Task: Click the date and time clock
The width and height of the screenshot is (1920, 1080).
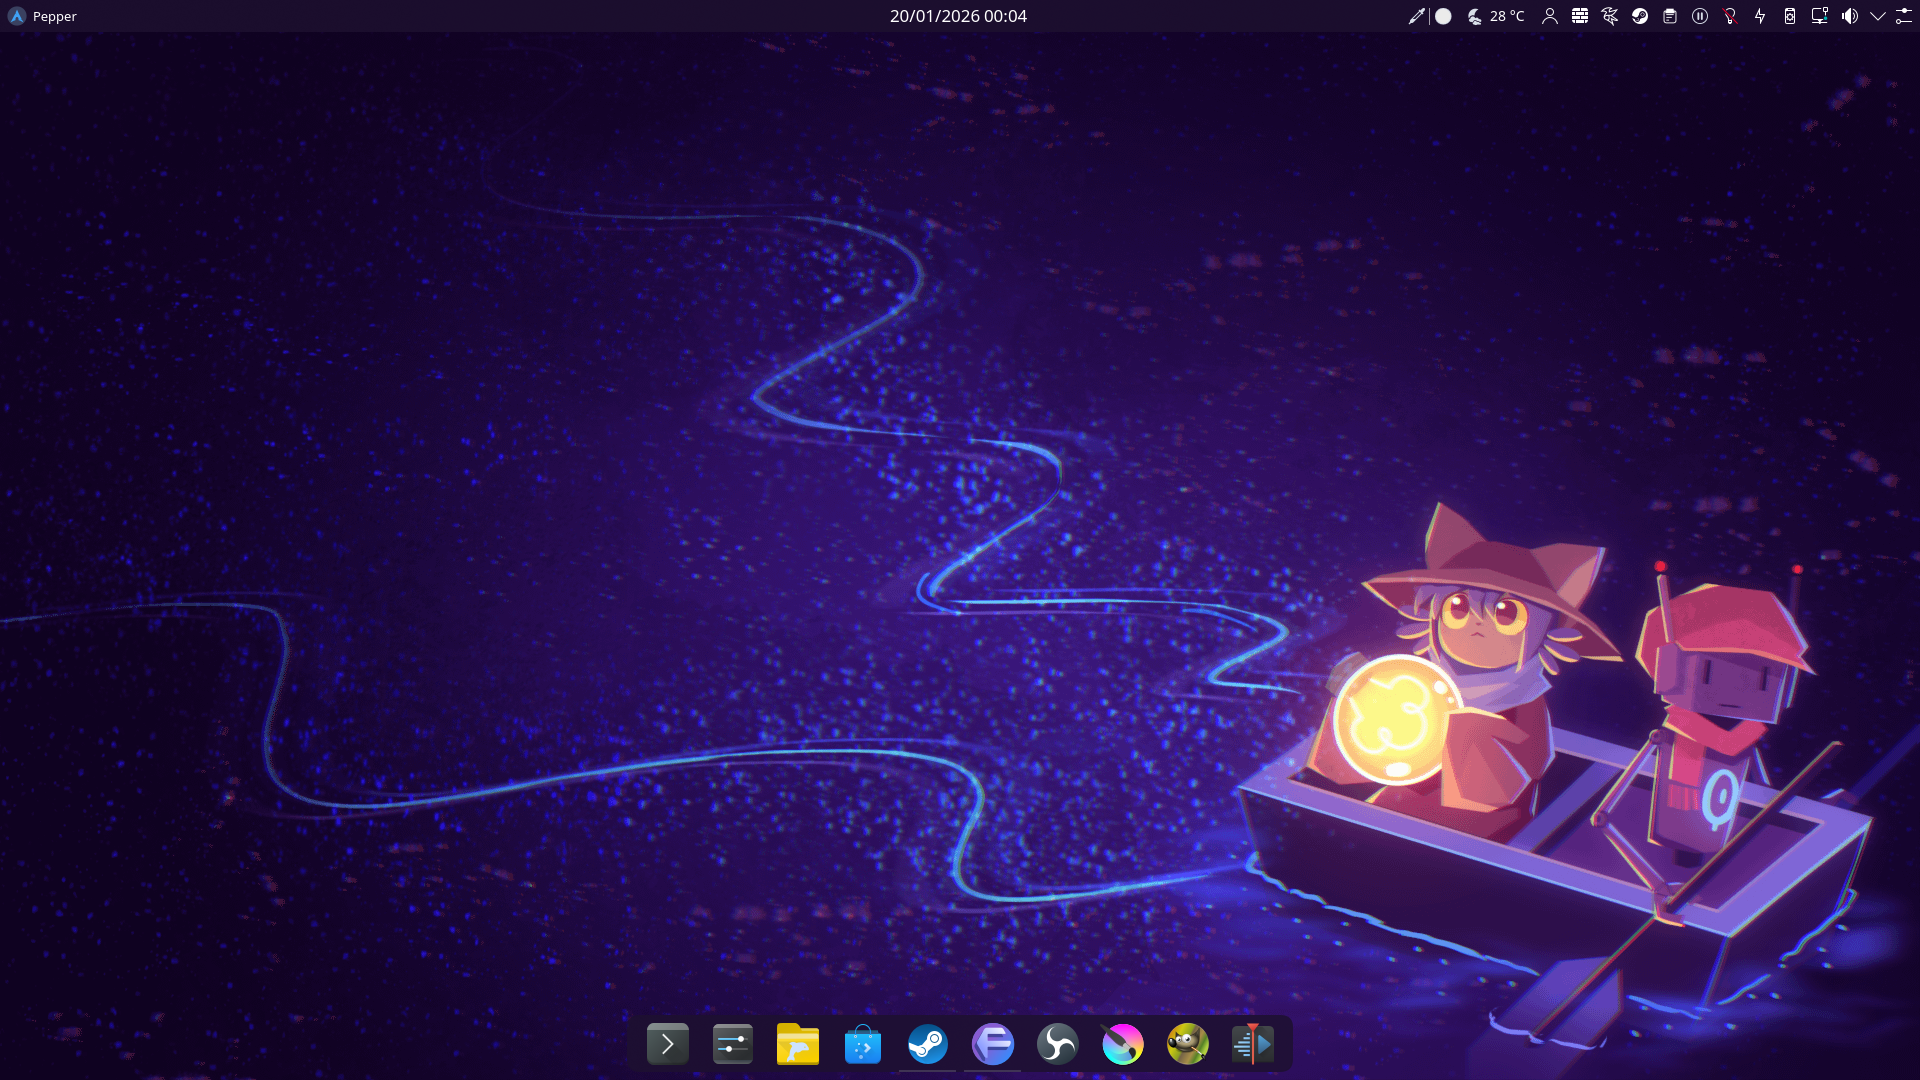Action: click(958, 16)
